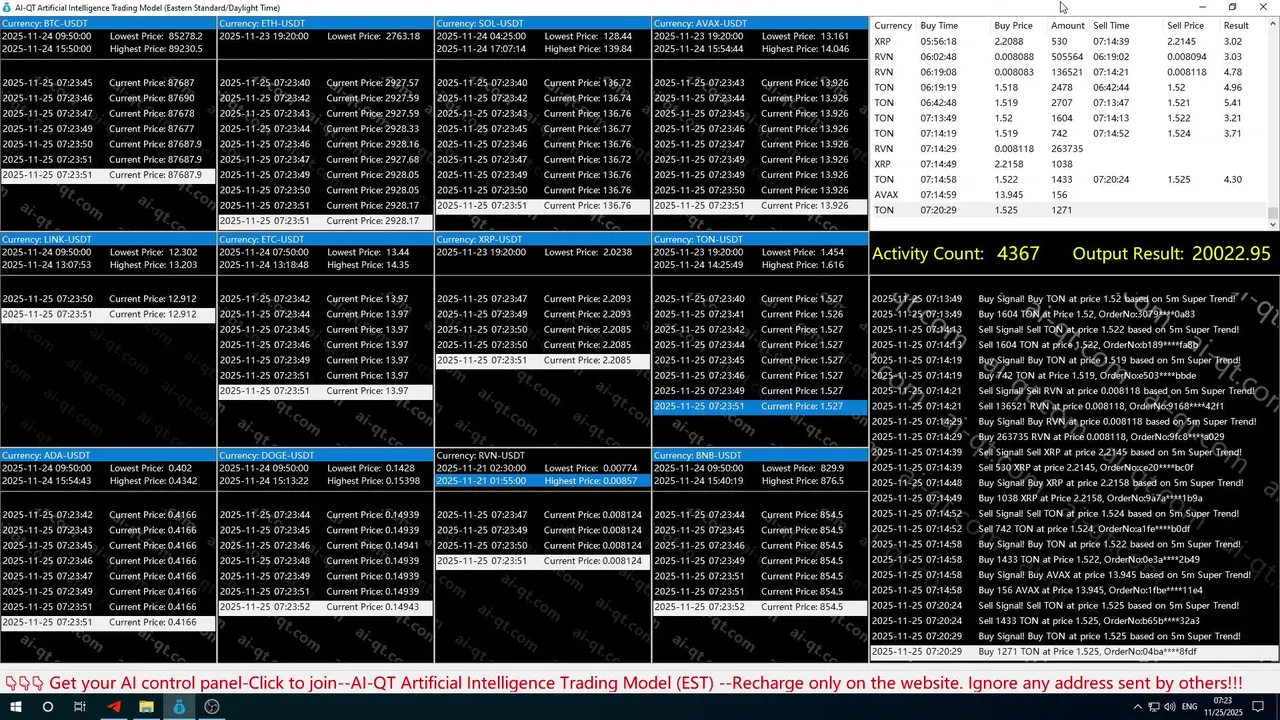Viewport: 1280px width, 720px height.
Task: Select LINK Lowest Price 12.302 row
Action: [108, 252]
